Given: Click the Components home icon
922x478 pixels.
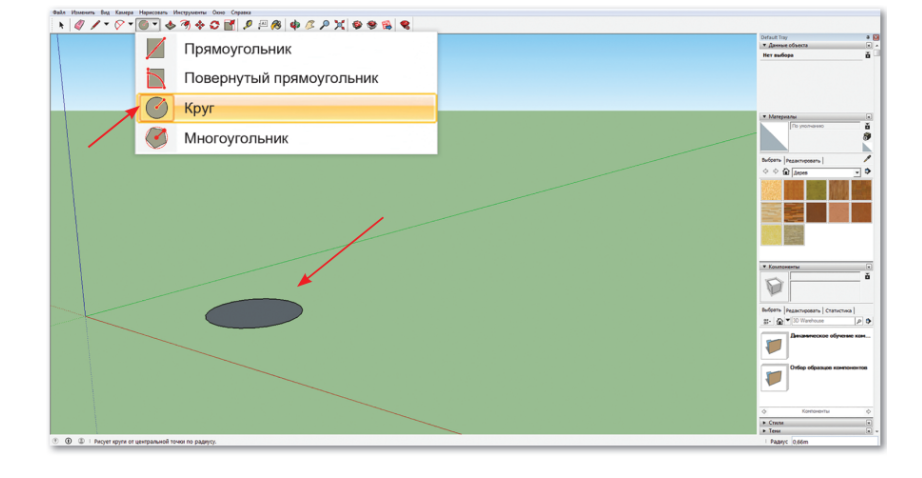Looking at the screenshot, I should pyautogui.click(x=780, y=321).
